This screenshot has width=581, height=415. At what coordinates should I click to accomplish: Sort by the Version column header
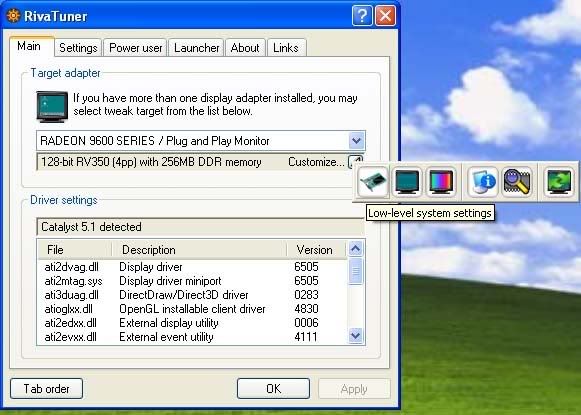coord(316,250)
